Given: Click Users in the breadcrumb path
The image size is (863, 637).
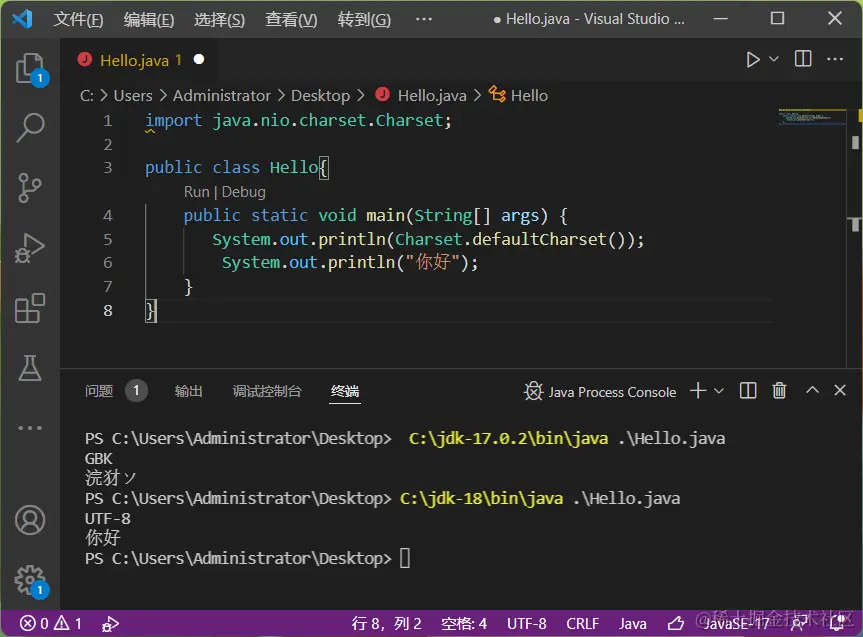Looking at the screenshot, I should point(133,96).
